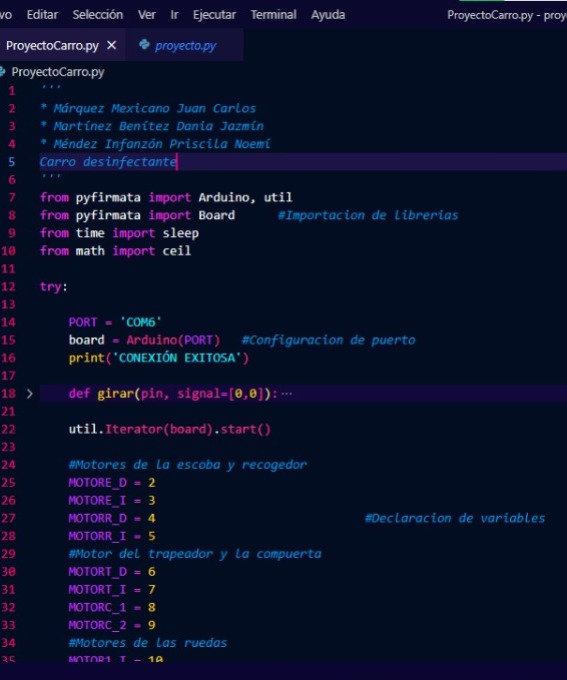Click the 'MOTORC_2 = 9' line

coord(112,625)
